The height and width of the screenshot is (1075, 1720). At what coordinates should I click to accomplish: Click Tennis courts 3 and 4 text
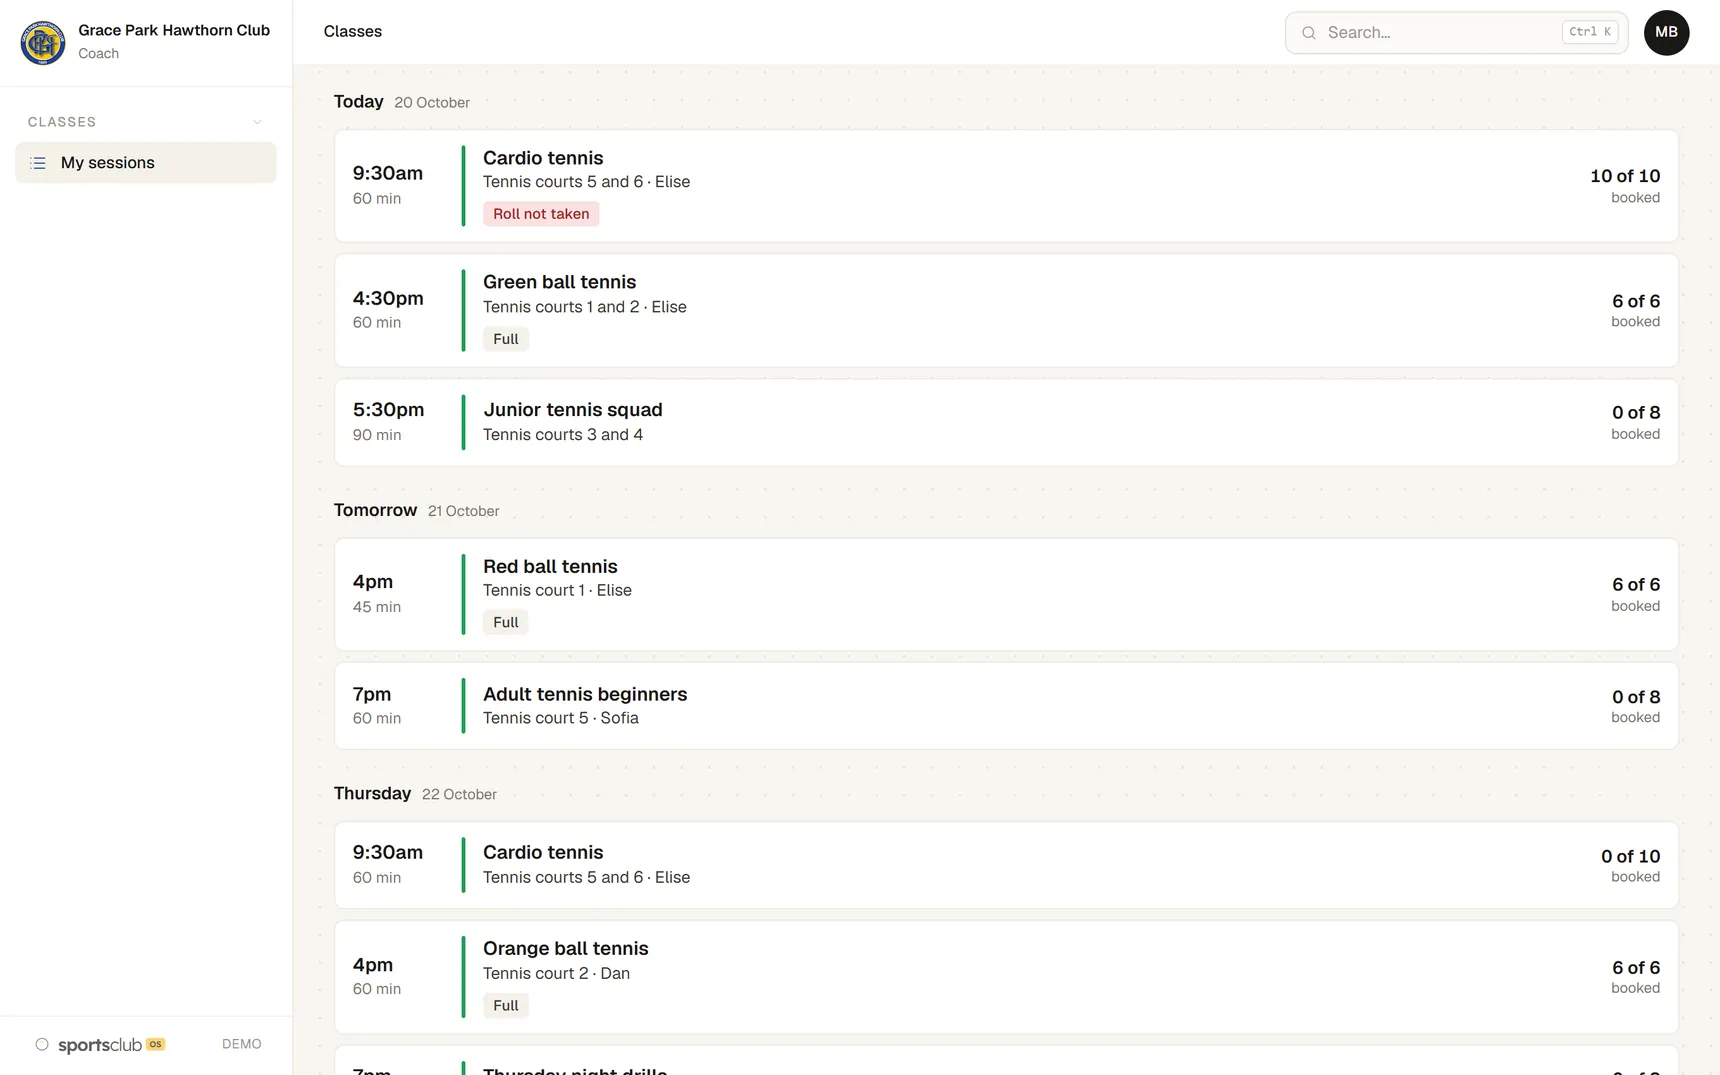coord(563,435)
